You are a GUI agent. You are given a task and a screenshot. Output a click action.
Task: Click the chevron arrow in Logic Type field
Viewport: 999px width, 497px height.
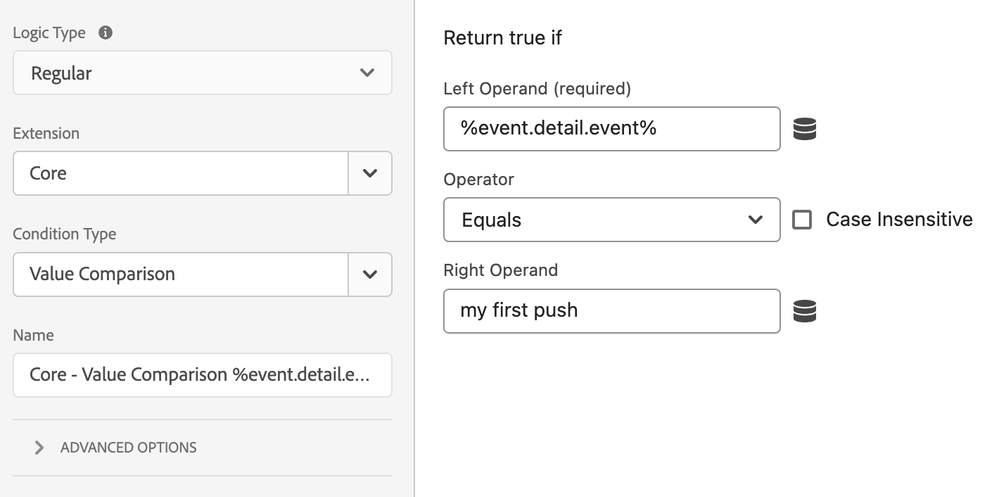(x=367, y=73)
